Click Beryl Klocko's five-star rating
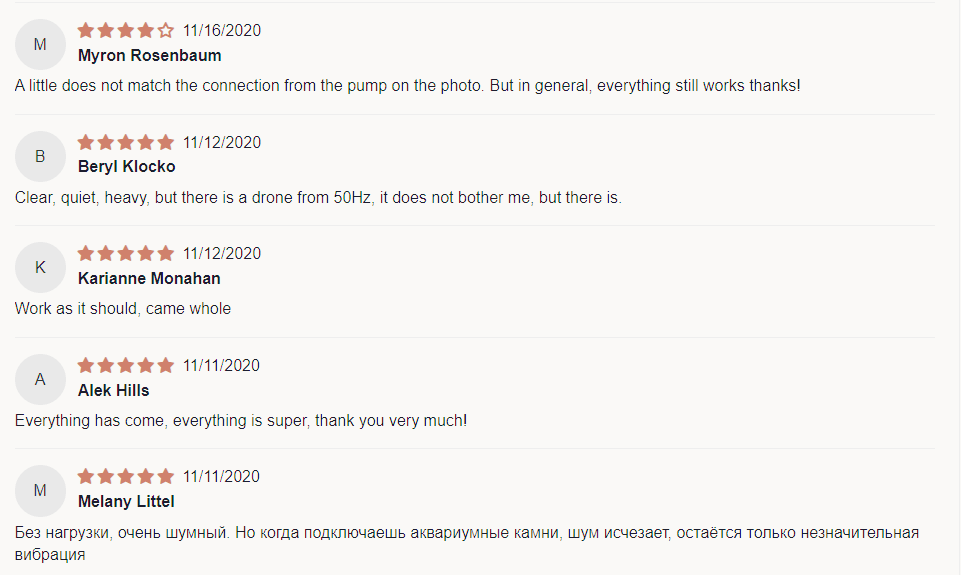 (126, 142)
